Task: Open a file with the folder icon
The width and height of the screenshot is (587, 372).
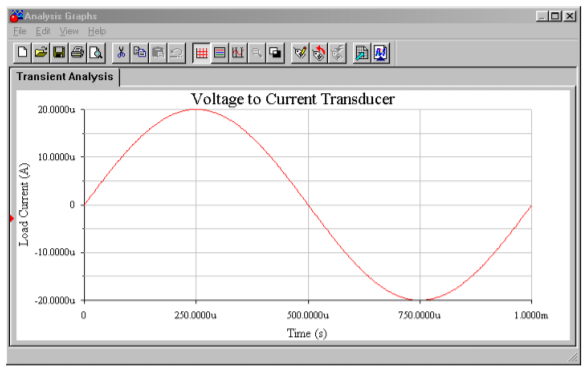Action: tap(41, 52)
